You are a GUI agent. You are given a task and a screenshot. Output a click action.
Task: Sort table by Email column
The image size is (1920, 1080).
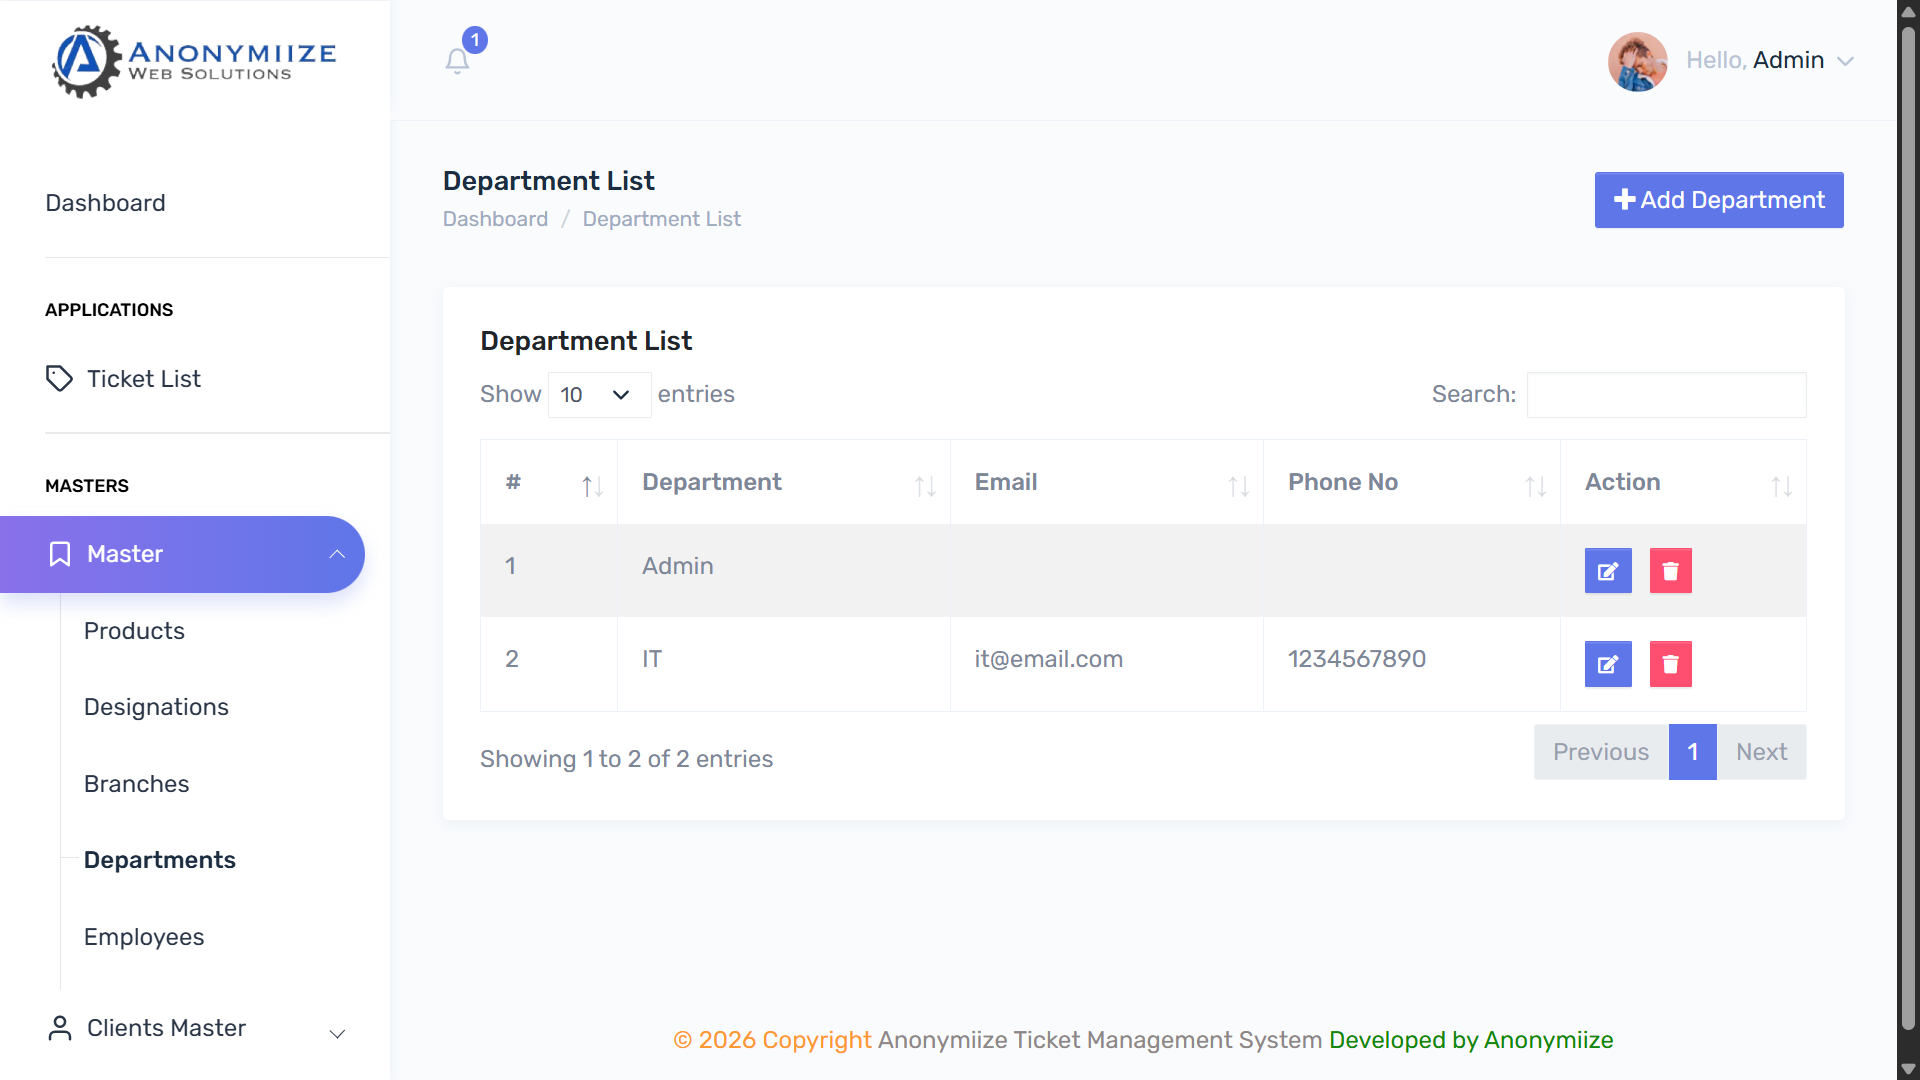click(1107, 482)
